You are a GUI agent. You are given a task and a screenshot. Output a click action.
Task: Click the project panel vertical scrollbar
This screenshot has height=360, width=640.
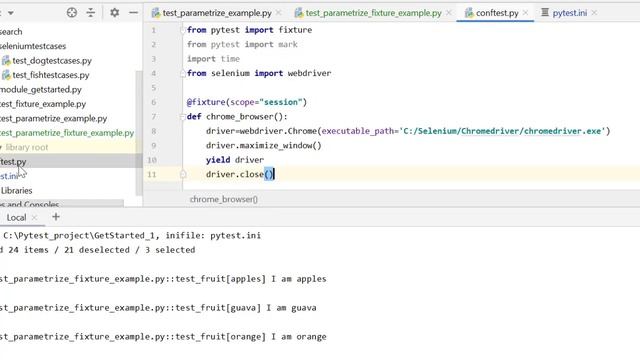pos(139,133)
